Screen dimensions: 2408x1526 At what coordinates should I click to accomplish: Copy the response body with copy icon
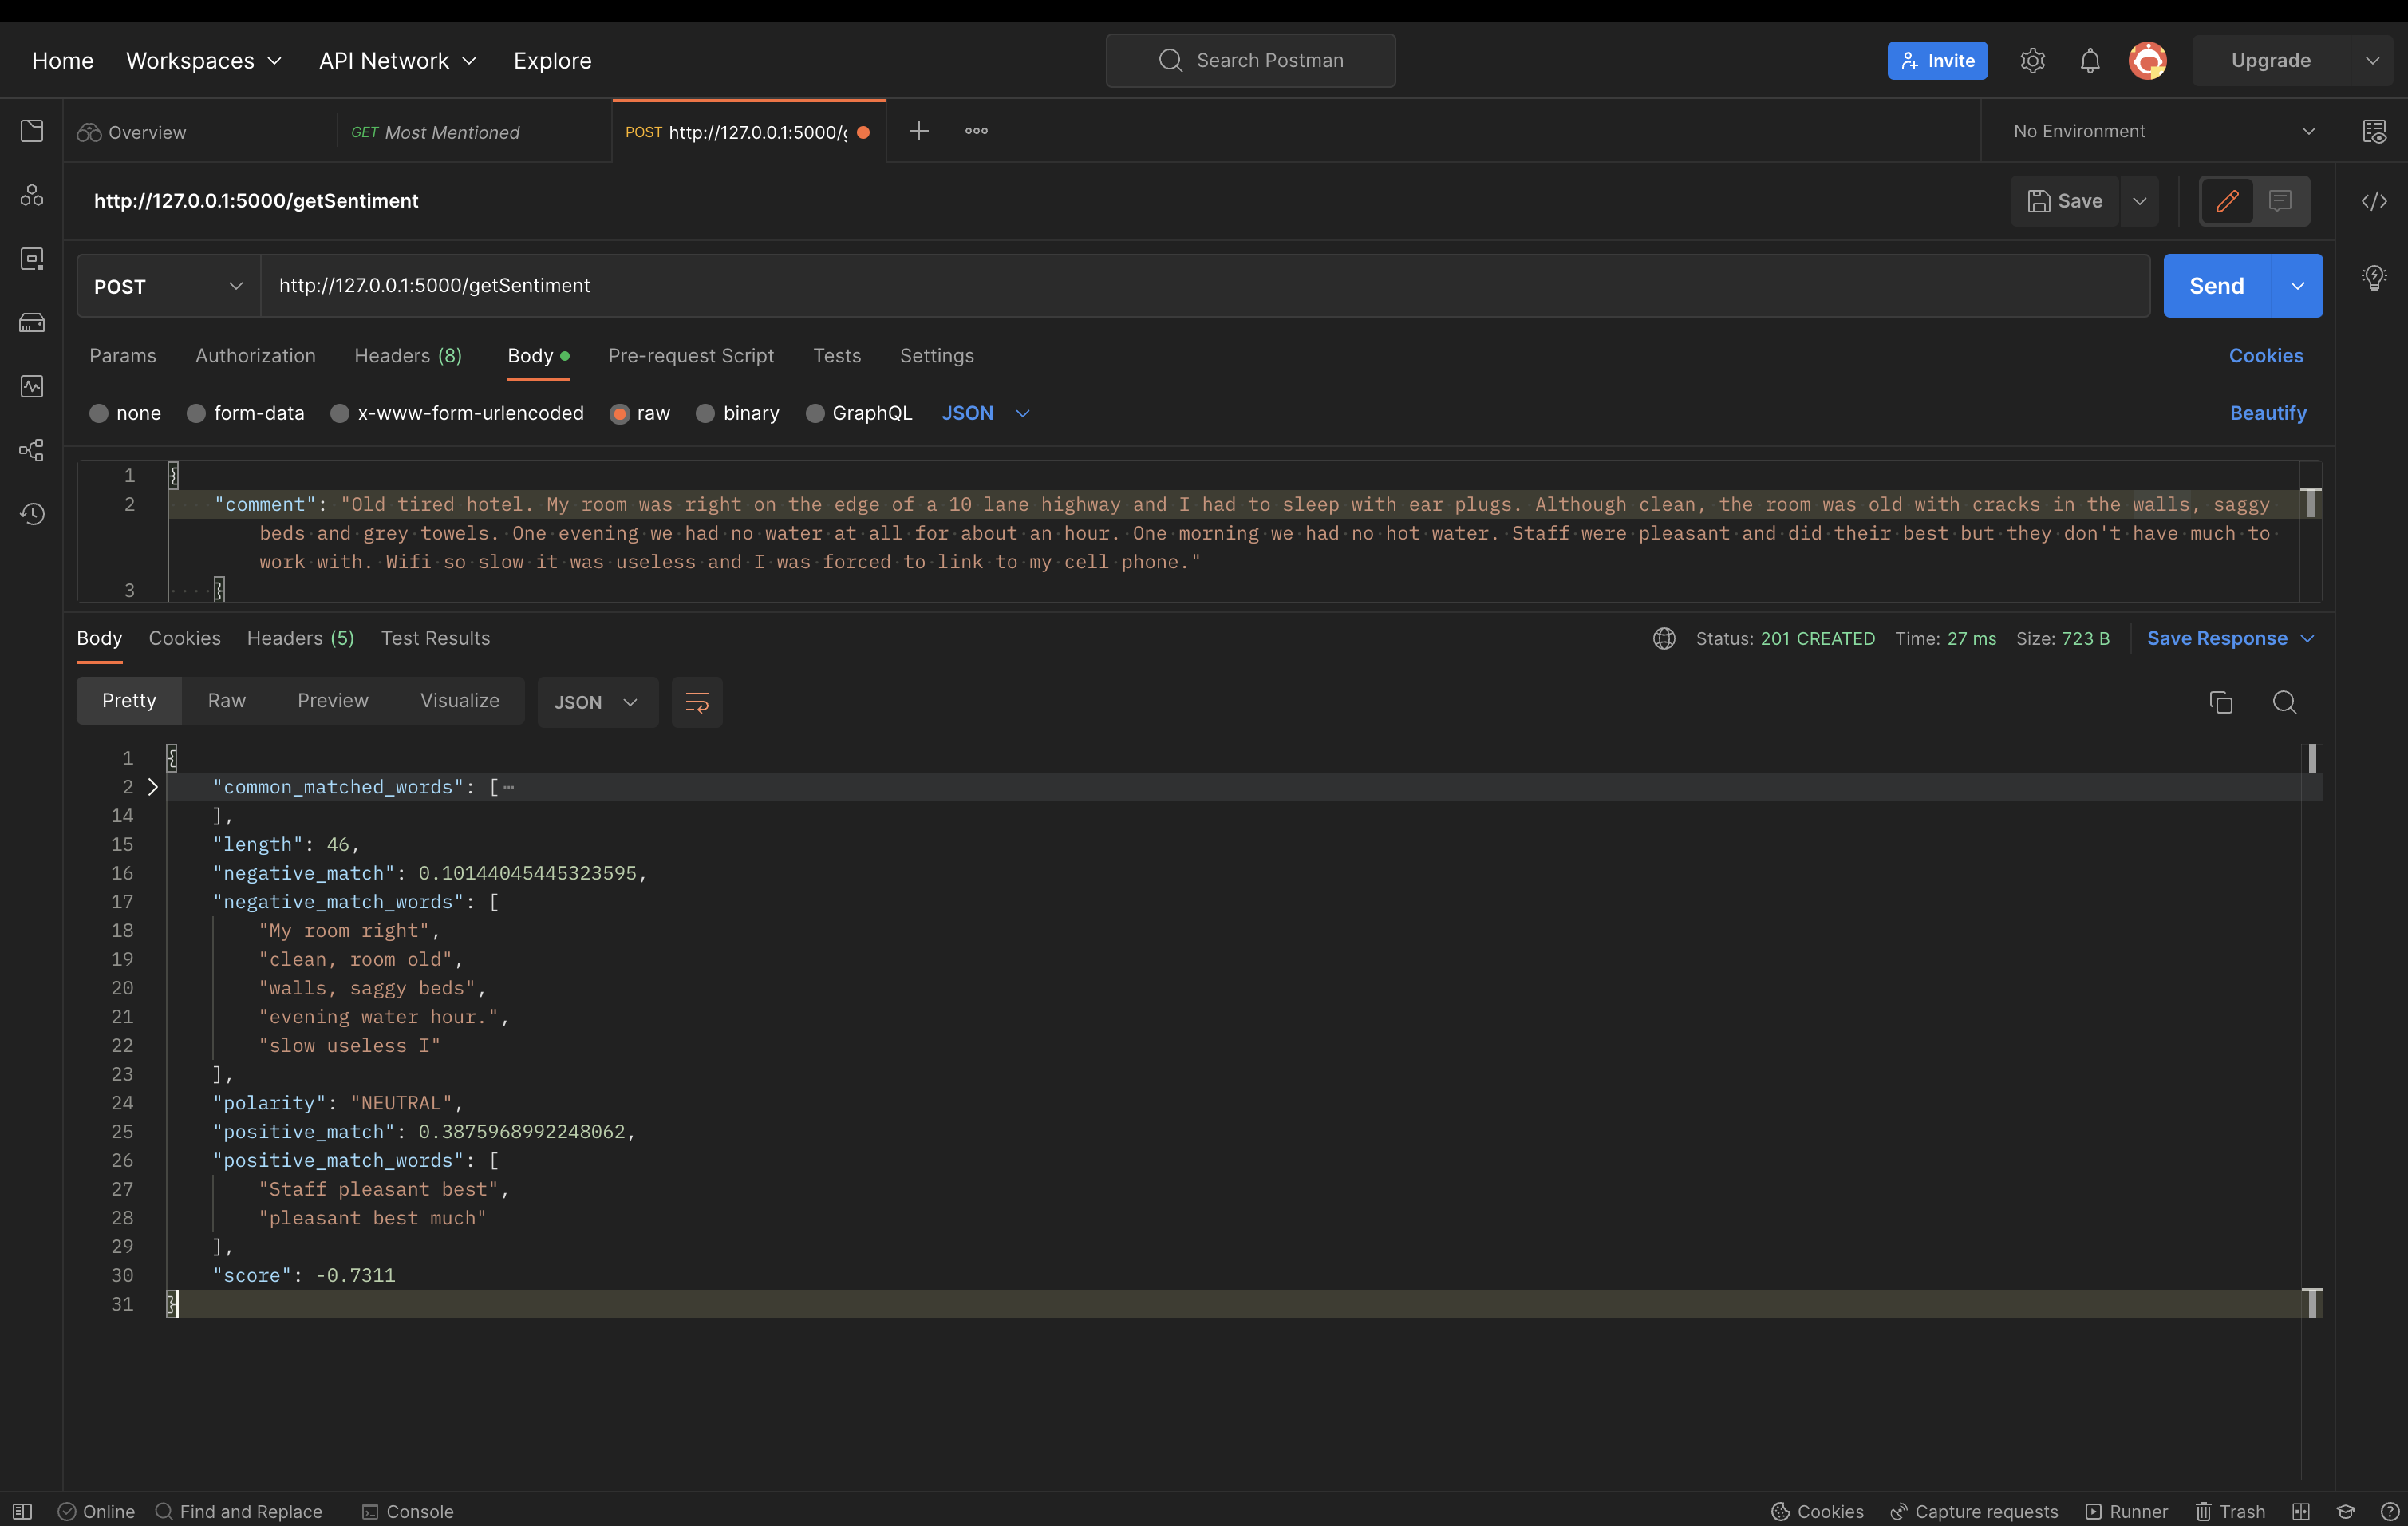pyautogui.click(x=2220, y=702)
